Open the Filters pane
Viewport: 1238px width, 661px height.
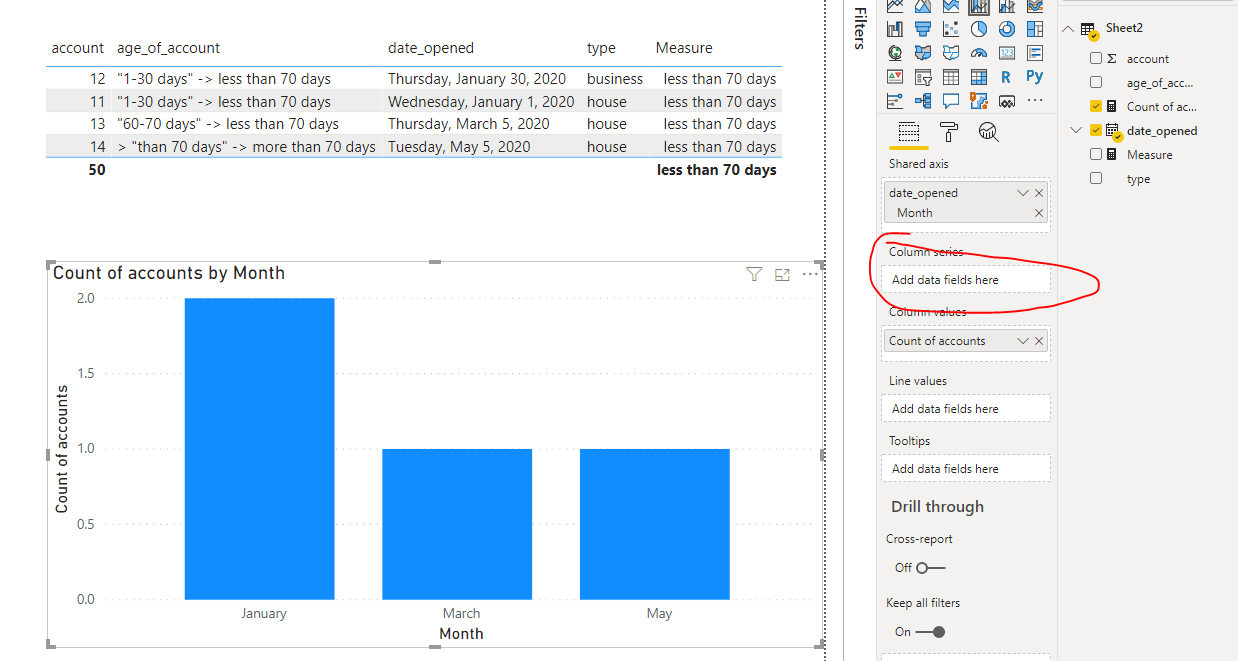[x=859, y=28]
